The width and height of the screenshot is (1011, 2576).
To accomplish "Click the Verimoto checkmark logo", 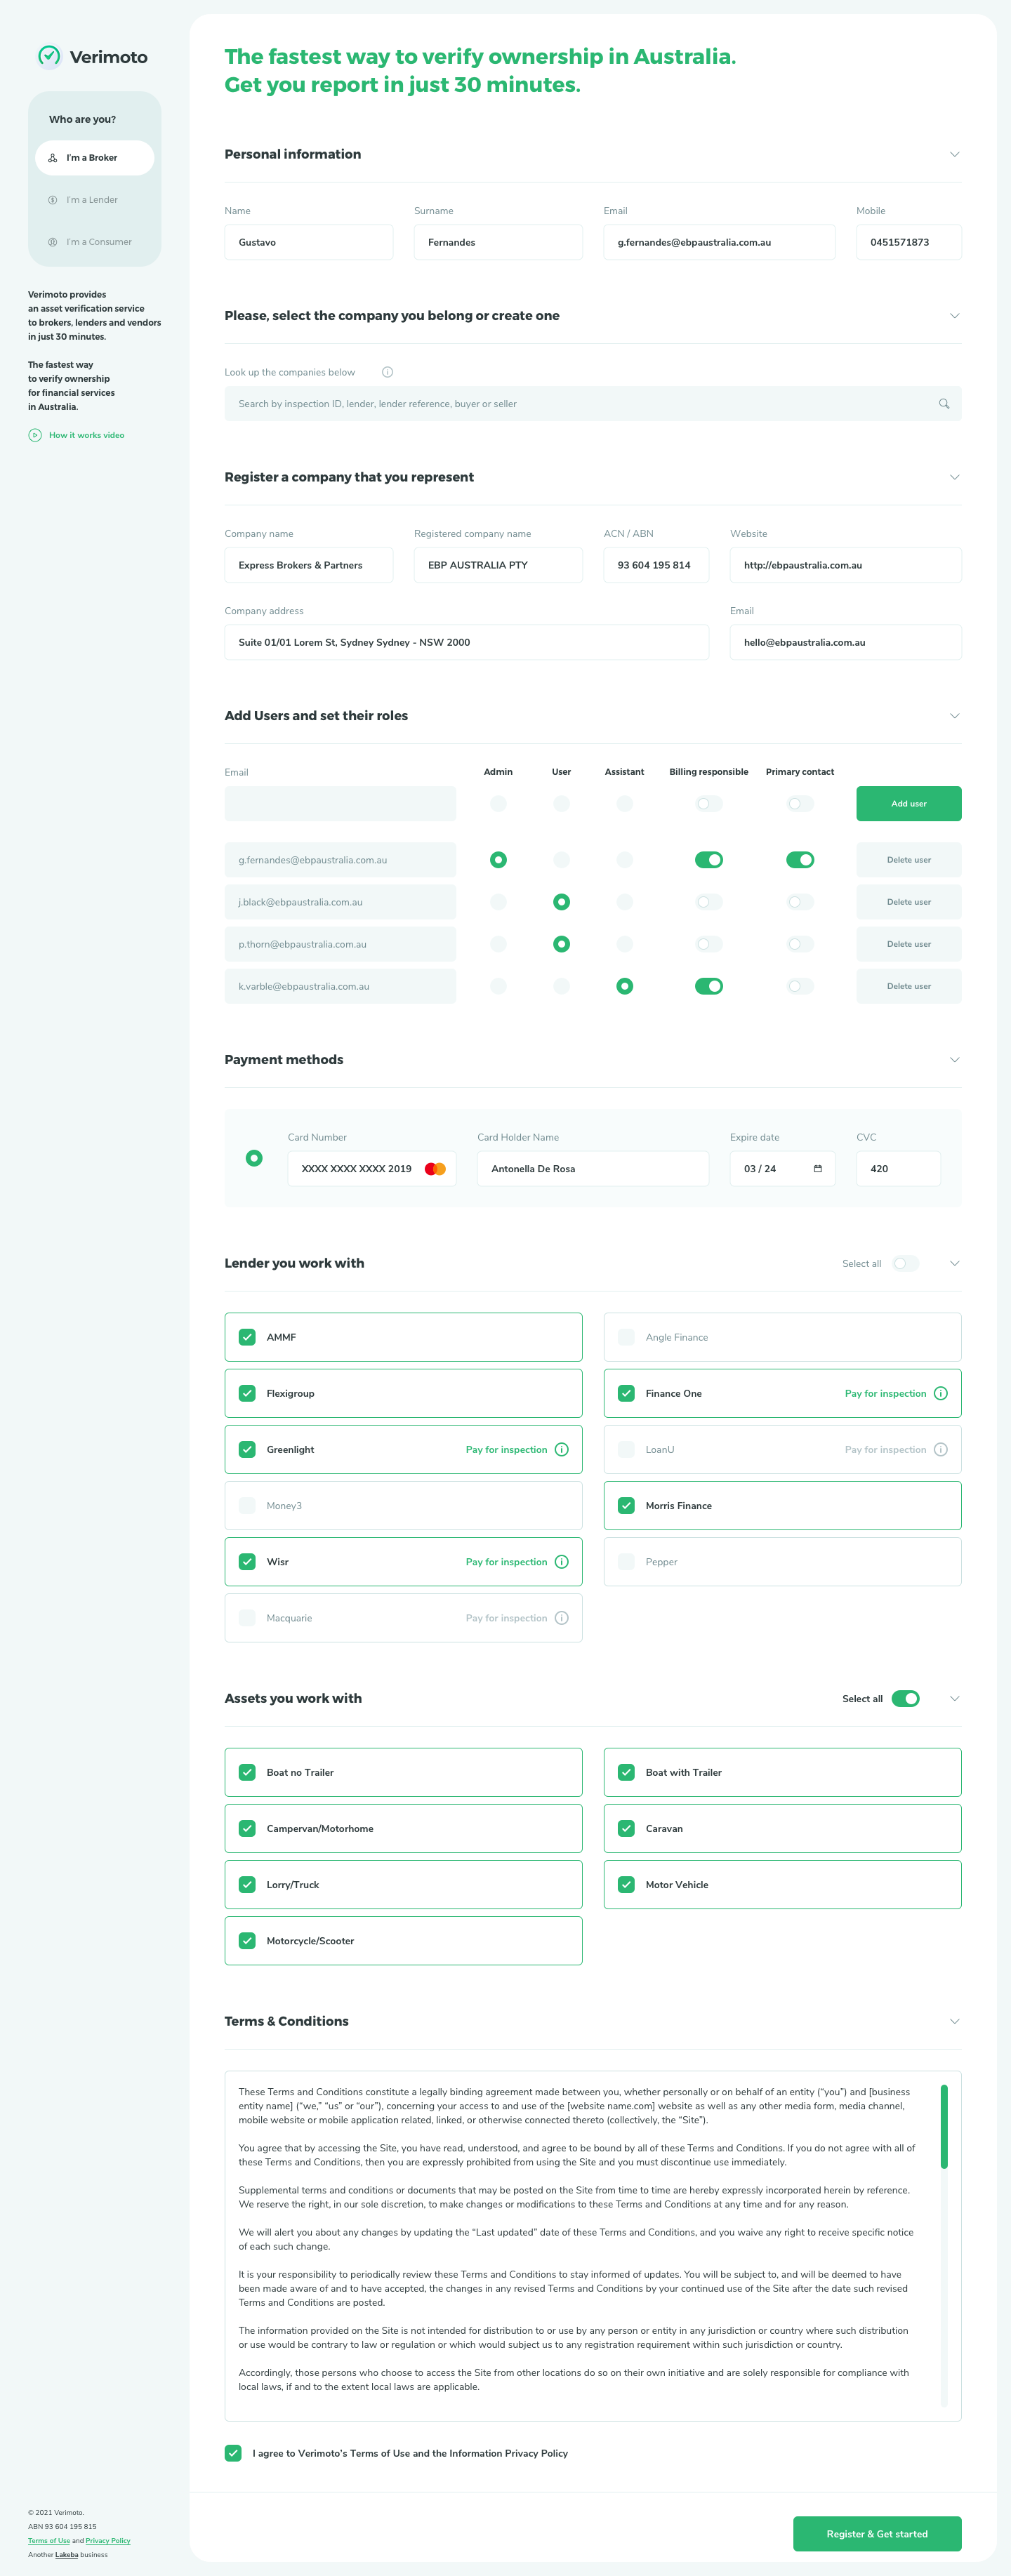I will tap(49, 56).
